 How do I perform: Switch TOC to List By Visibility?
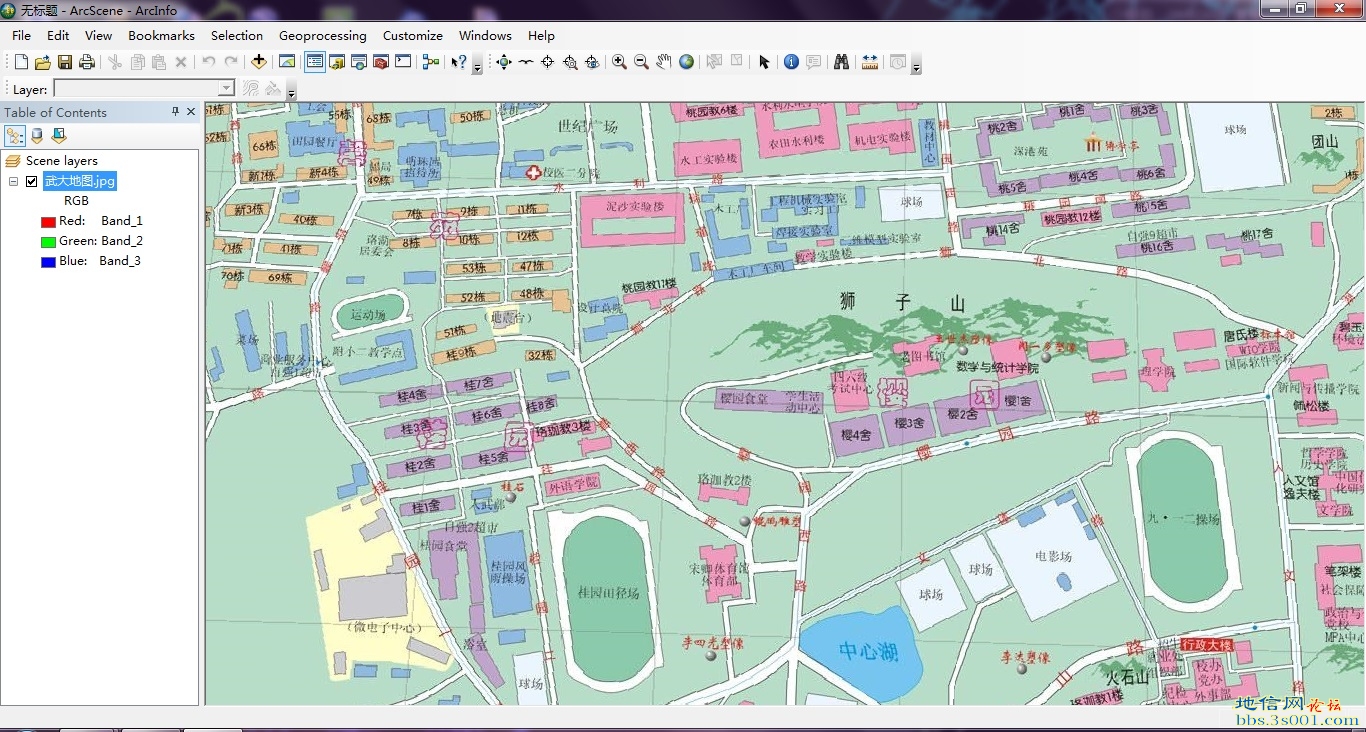(x=59, y=136)
